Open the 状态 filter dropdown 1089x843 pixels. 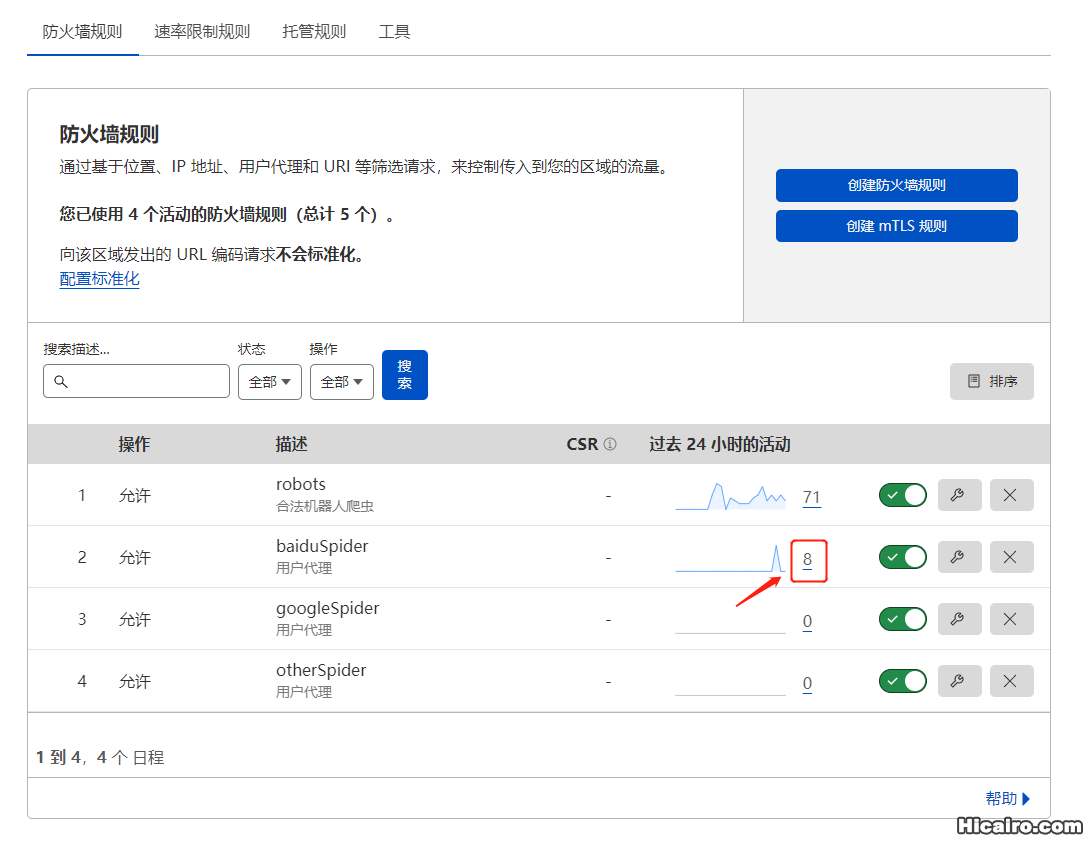click(x=269, y=381)
